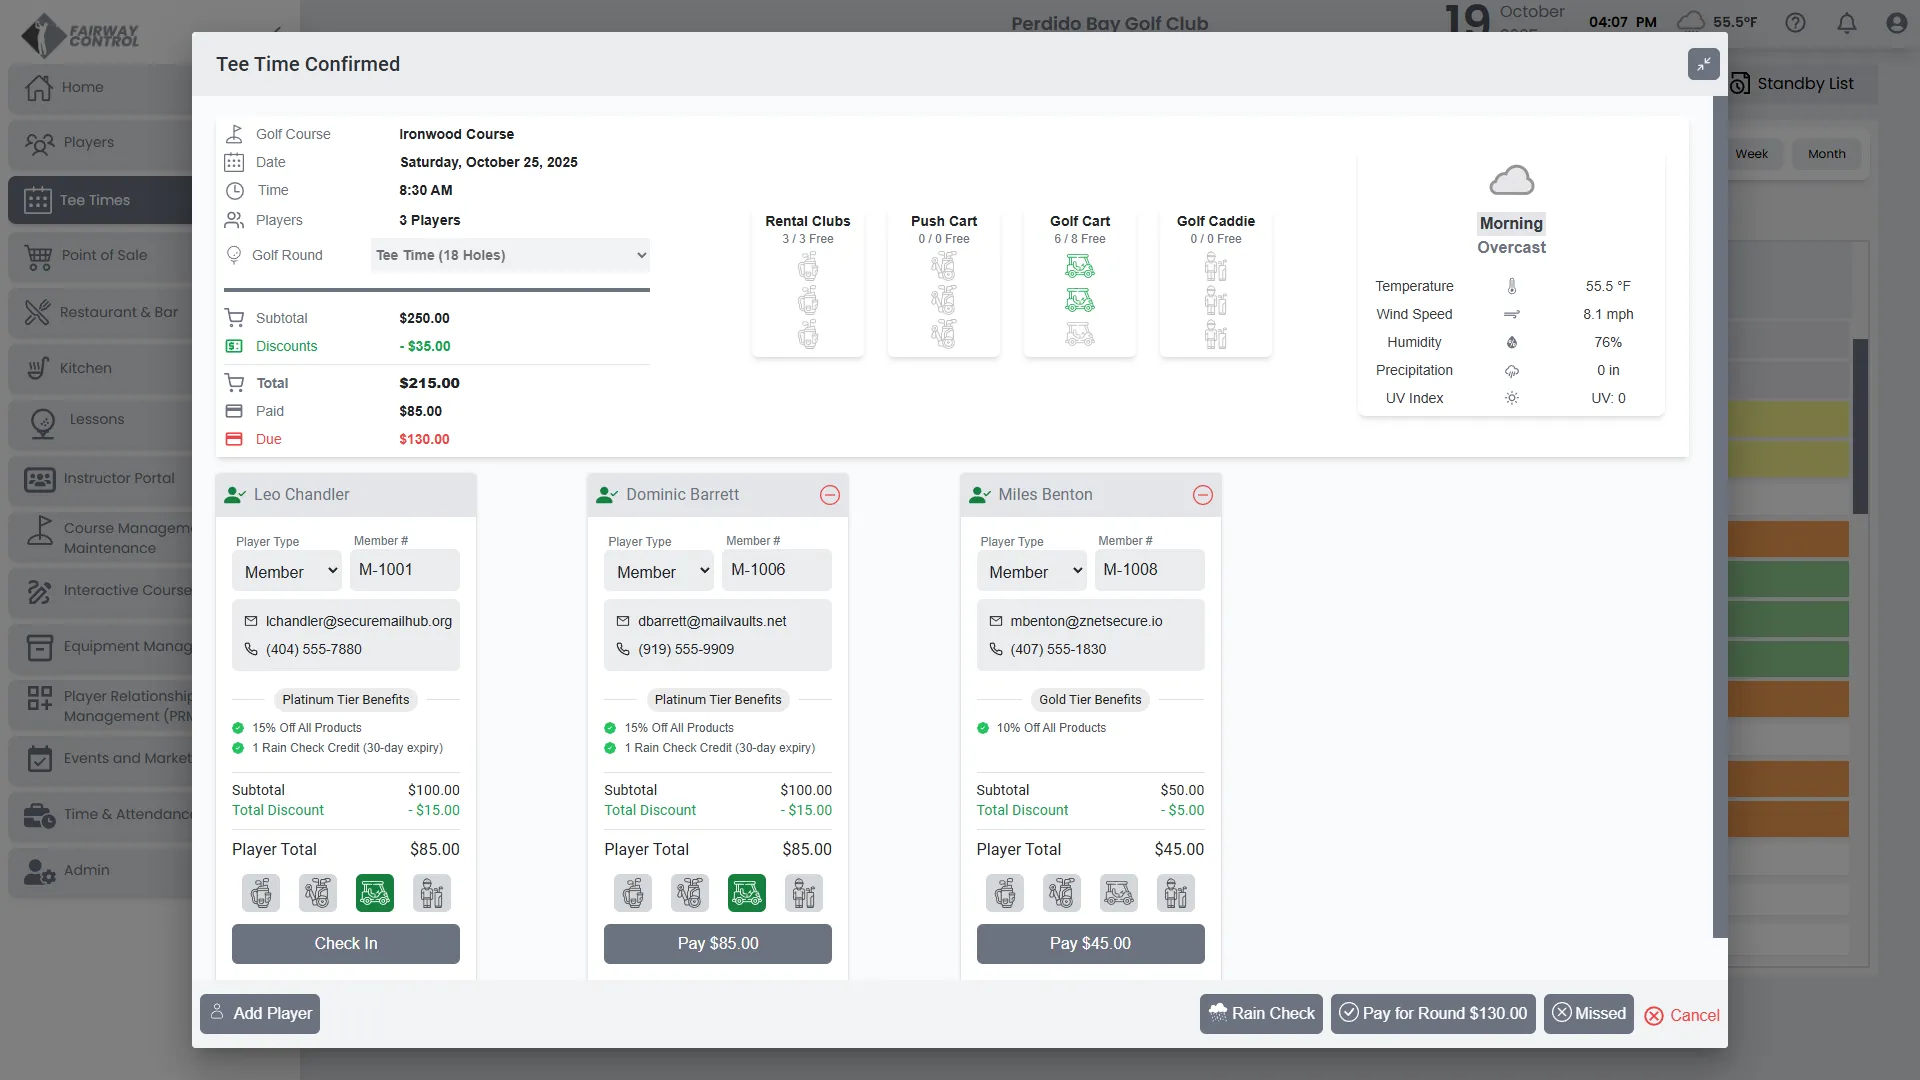This screenshot has height=1080, width=1920.
Task: Toggle Miles Benton's golf caddie icon
Action: tap(1176, 893)
